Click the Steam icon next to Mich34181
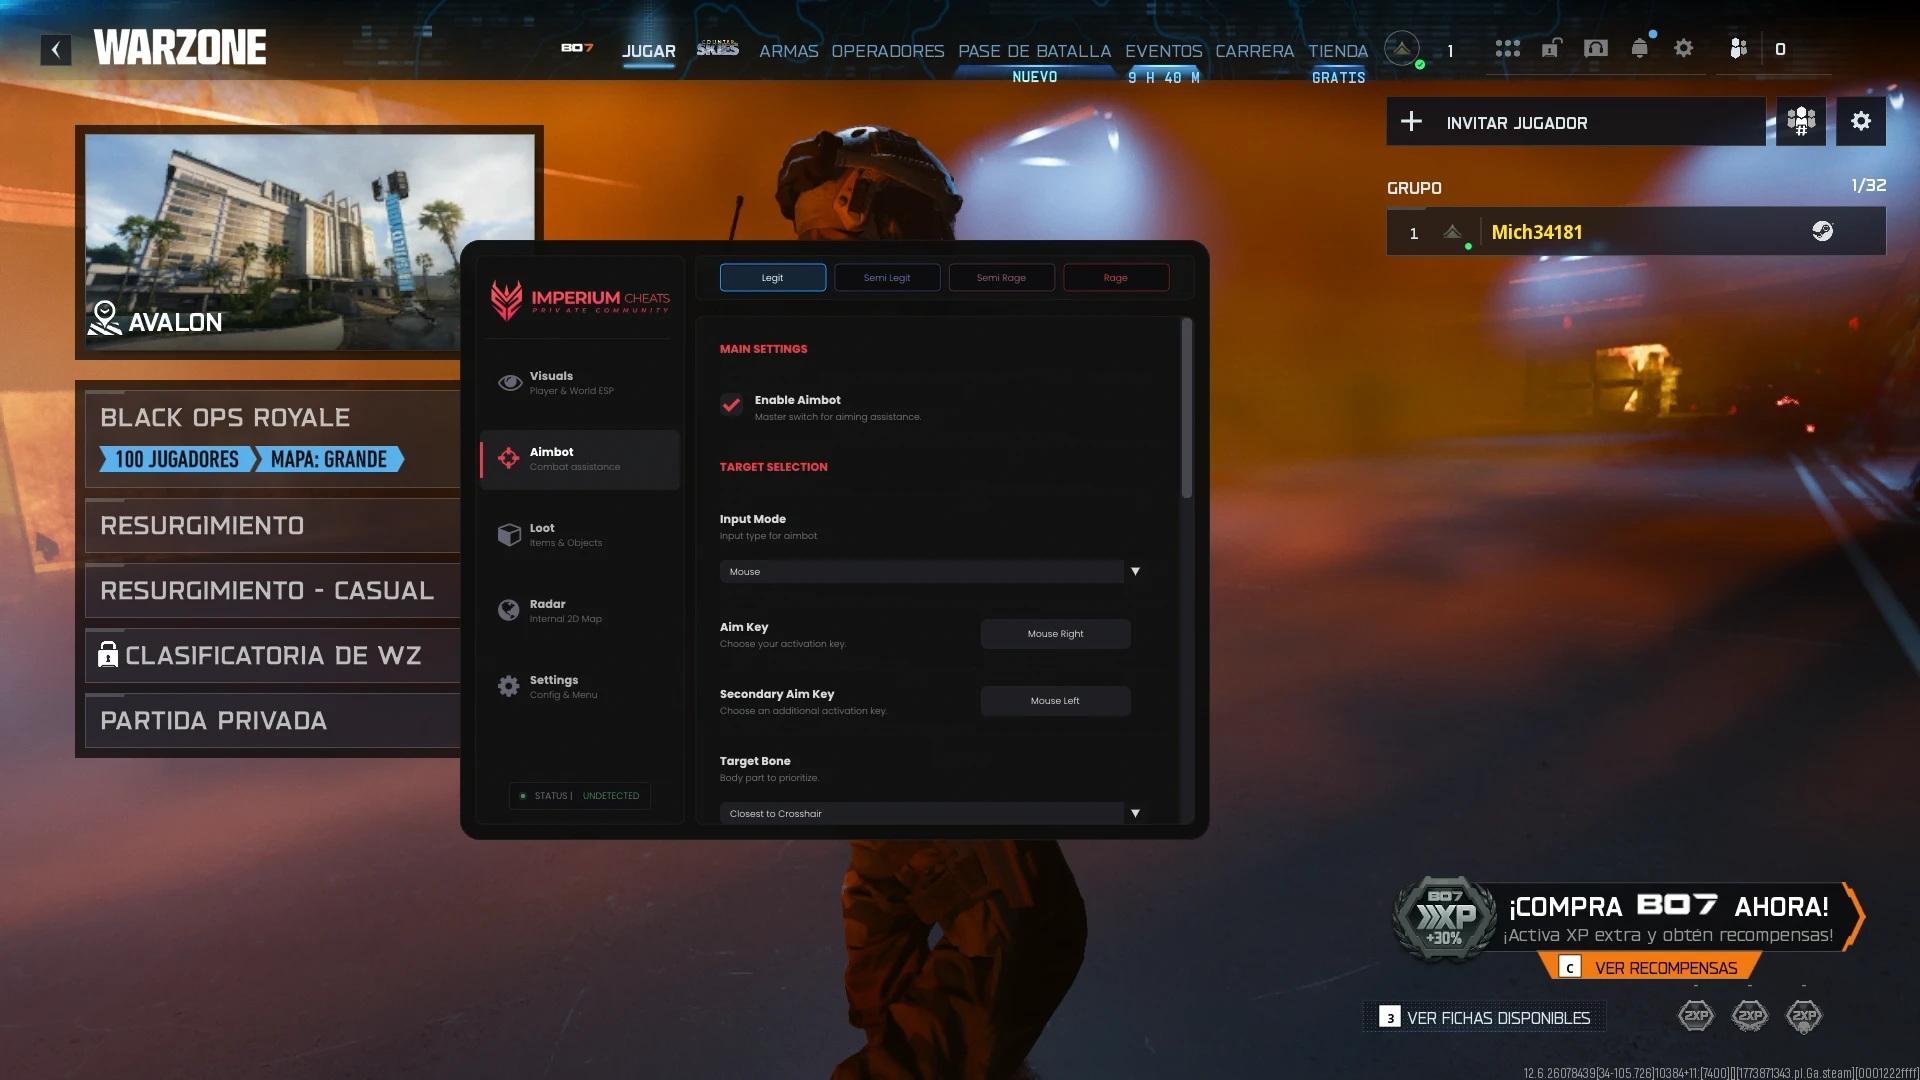Screen dimensions: 1920x1080 click(1824, 231)
